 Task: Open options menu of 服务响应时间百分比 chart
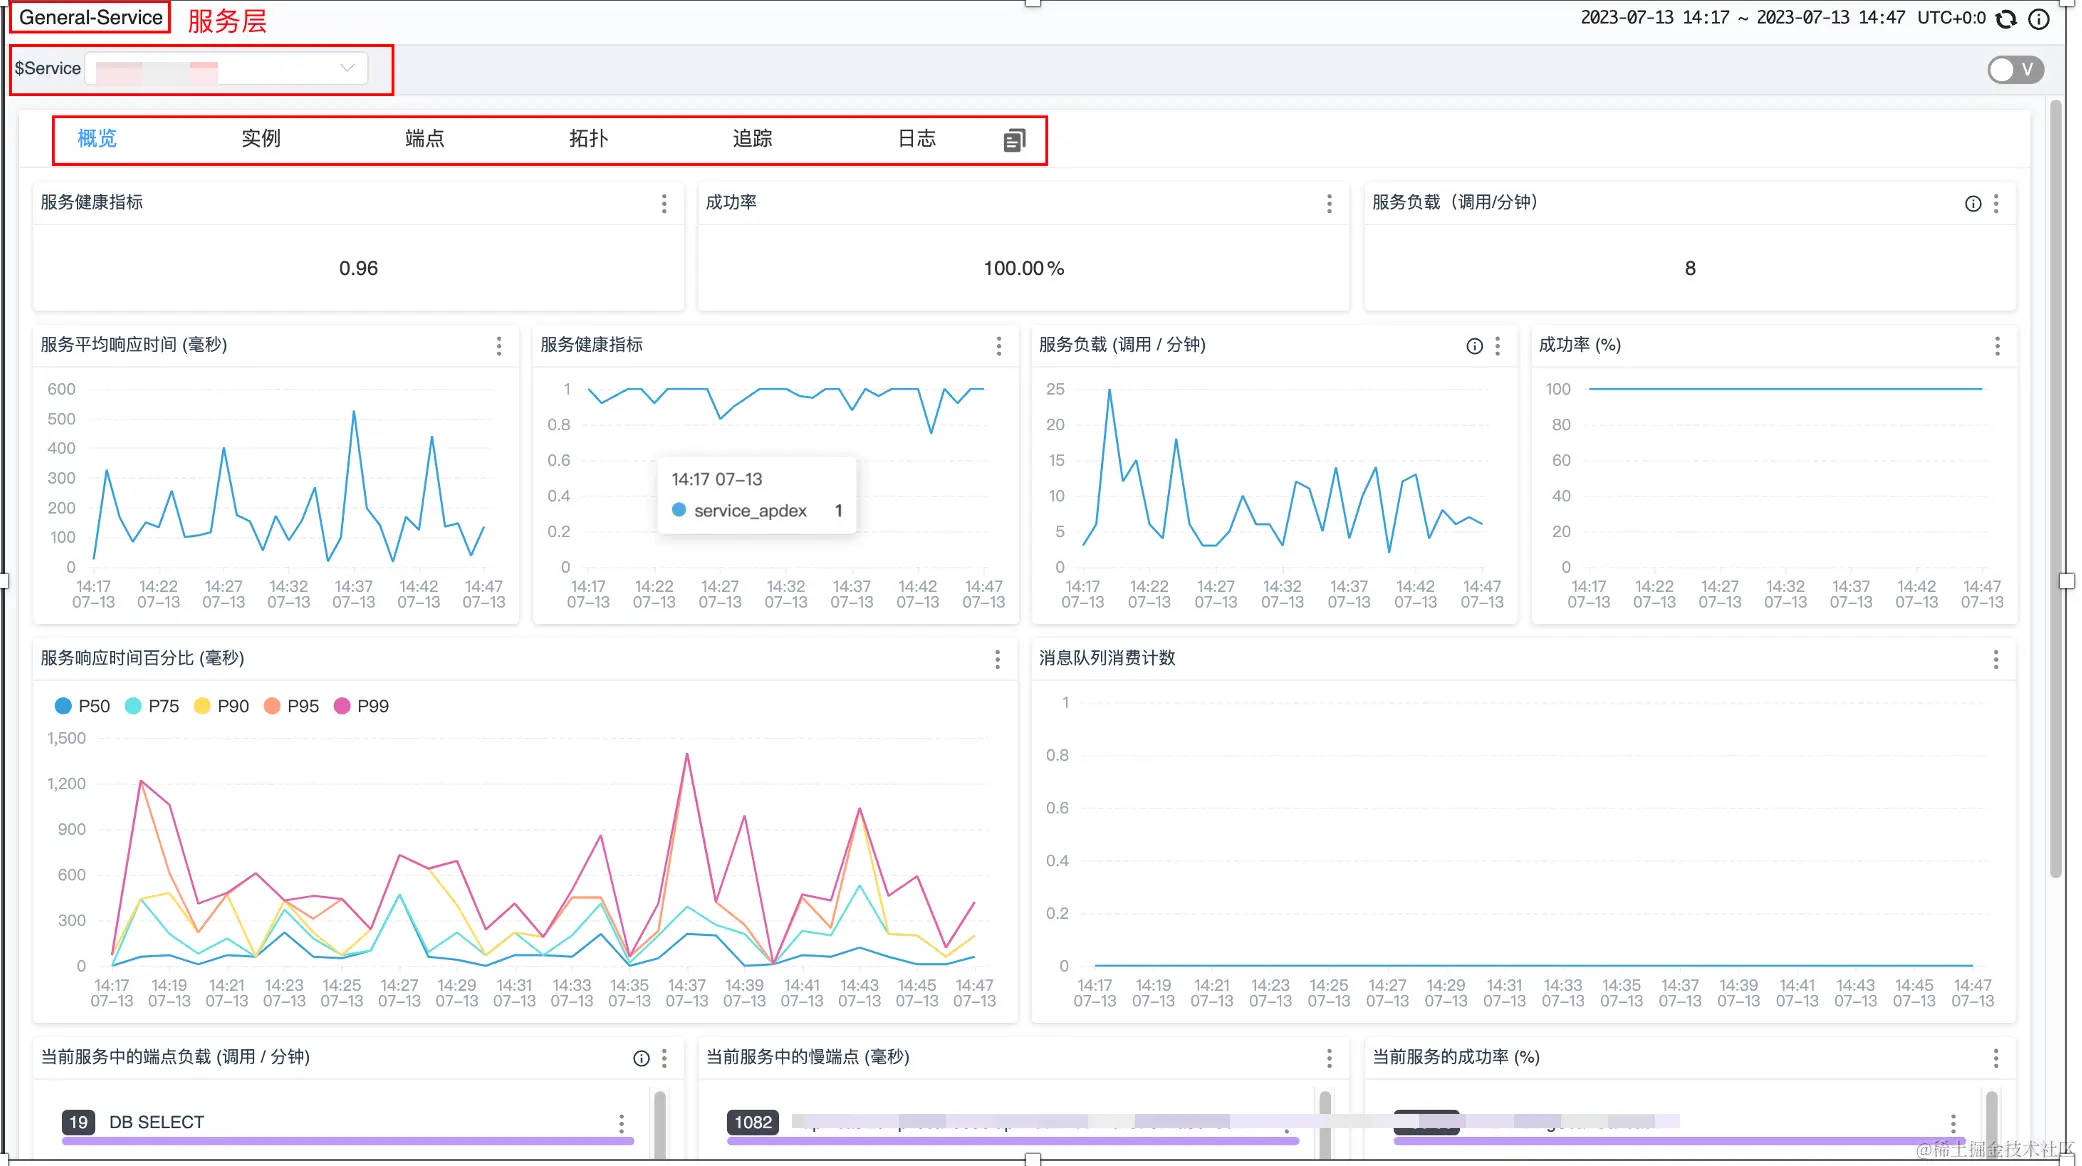997,659
